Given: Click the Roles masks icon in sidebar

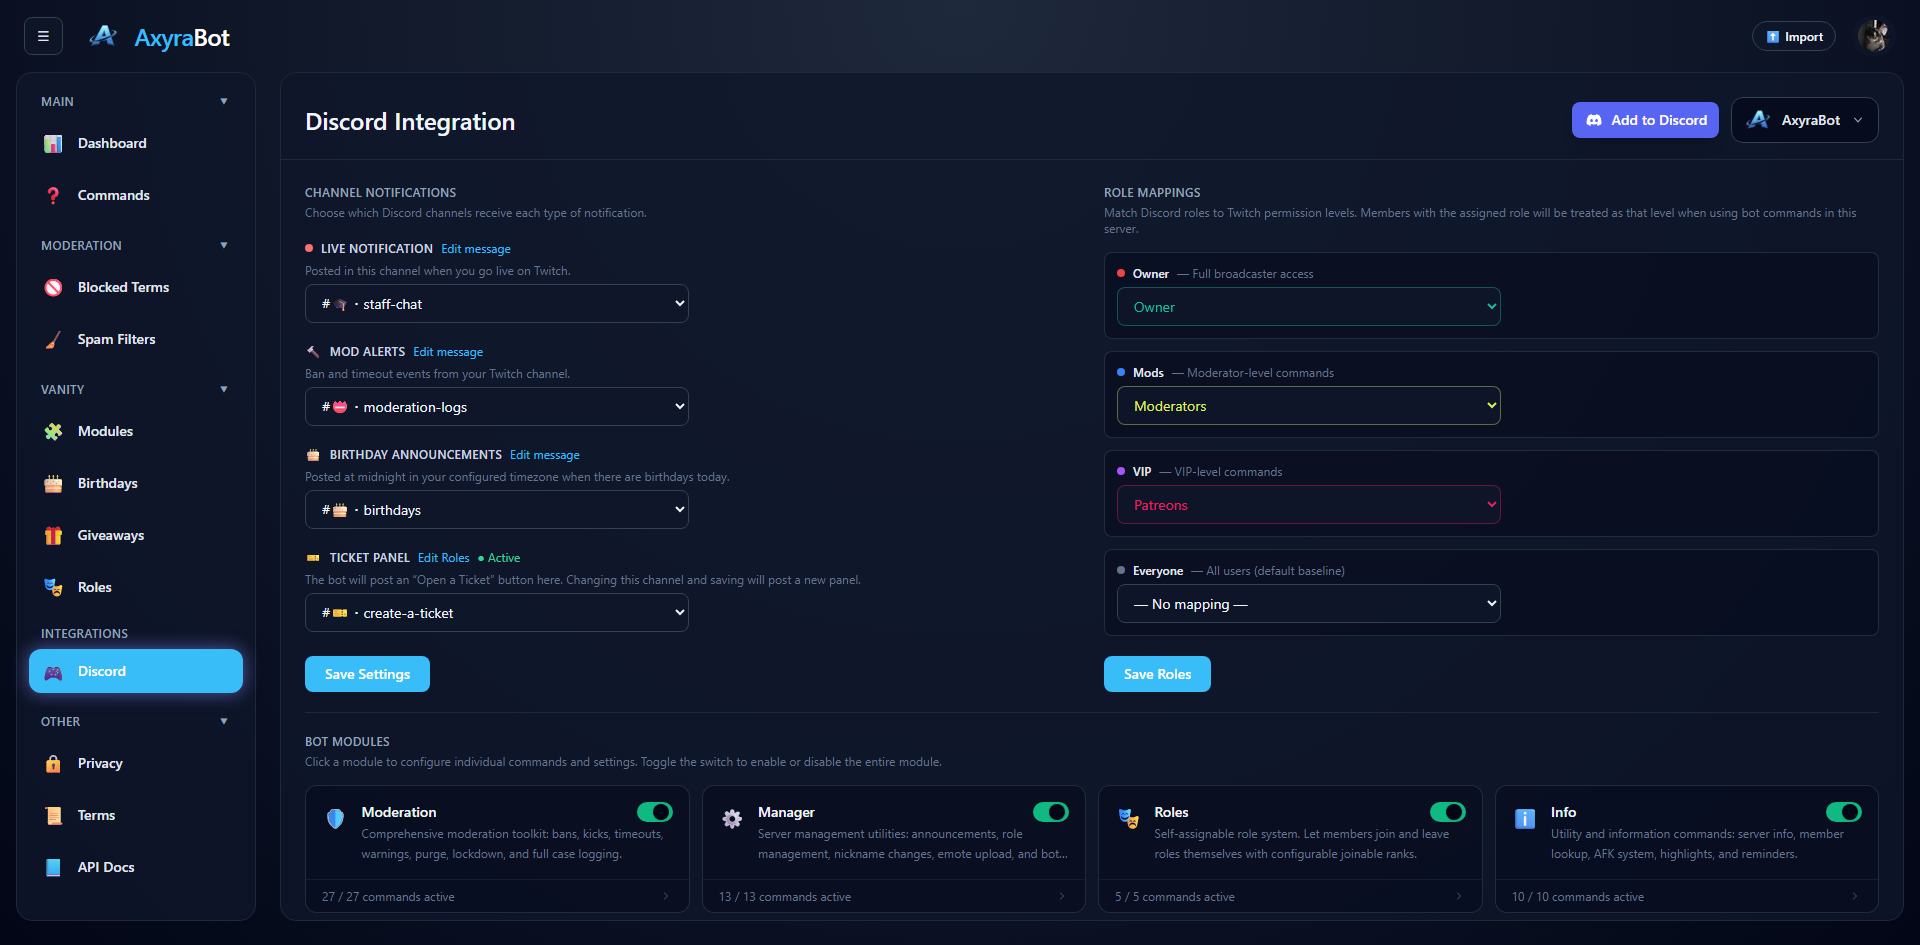Looking at the screenshot, I should [53, 587].
